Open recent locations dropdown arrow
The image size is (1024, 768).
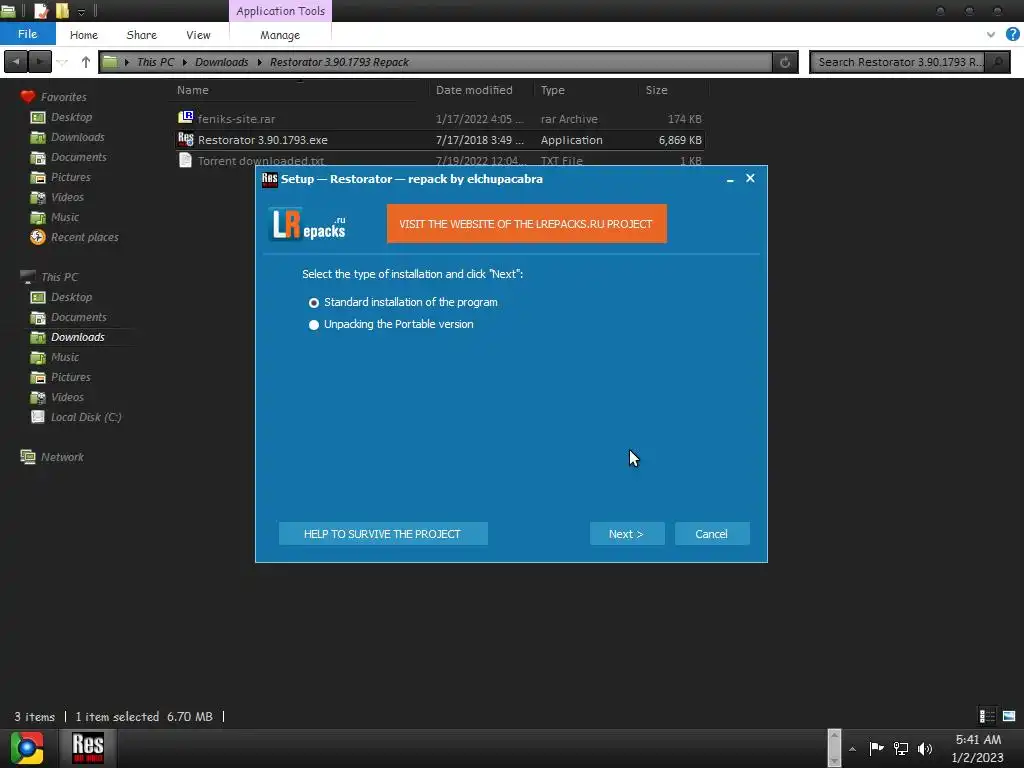62,62
